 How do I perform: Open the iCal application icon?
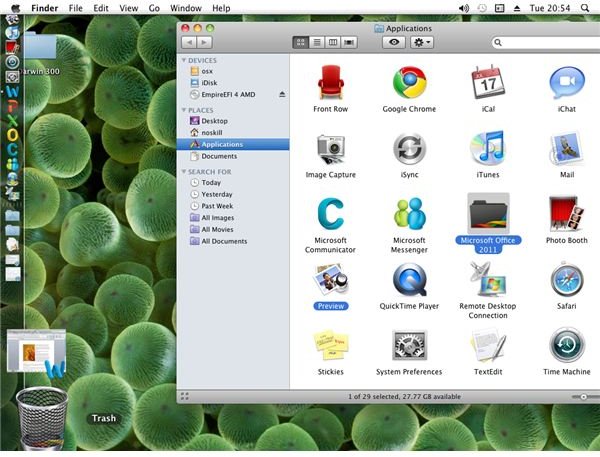click(x=488, y=82)
